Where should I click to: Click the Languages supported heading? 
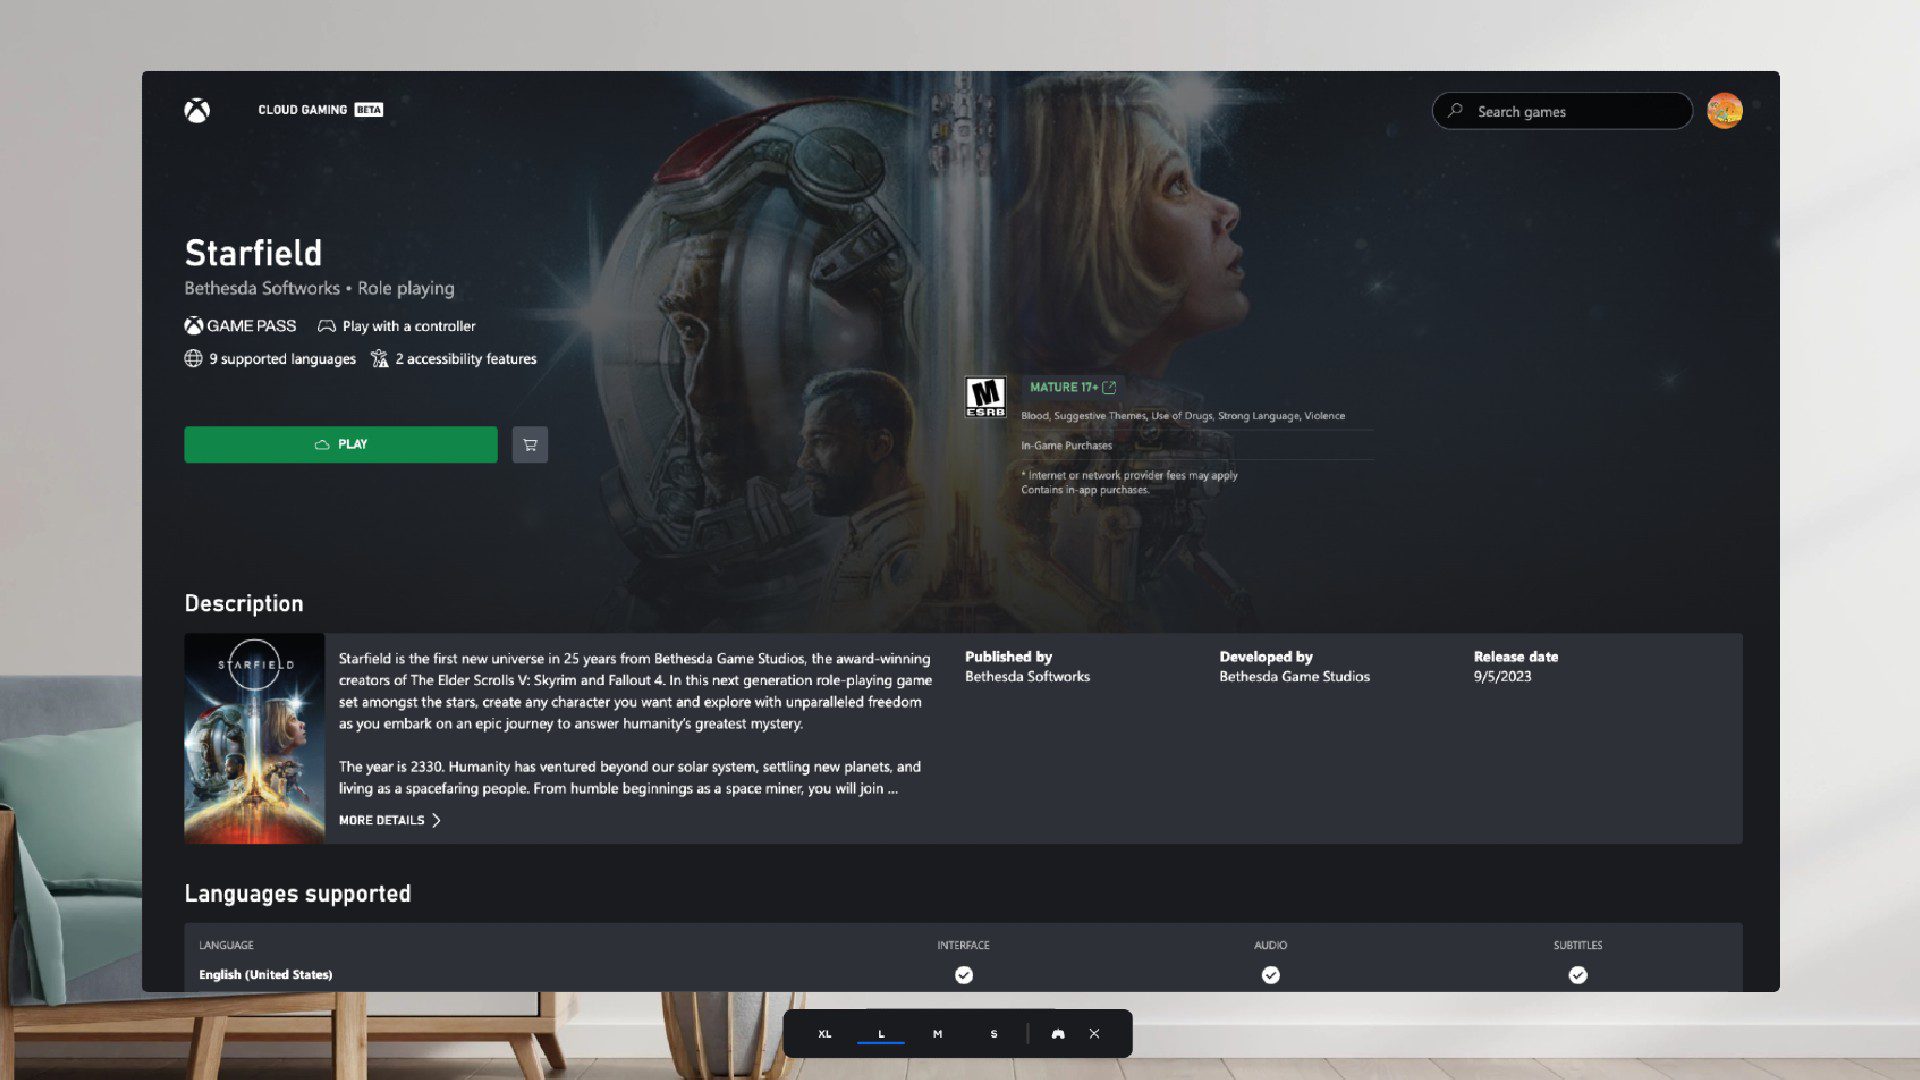(x=298, y=894)
